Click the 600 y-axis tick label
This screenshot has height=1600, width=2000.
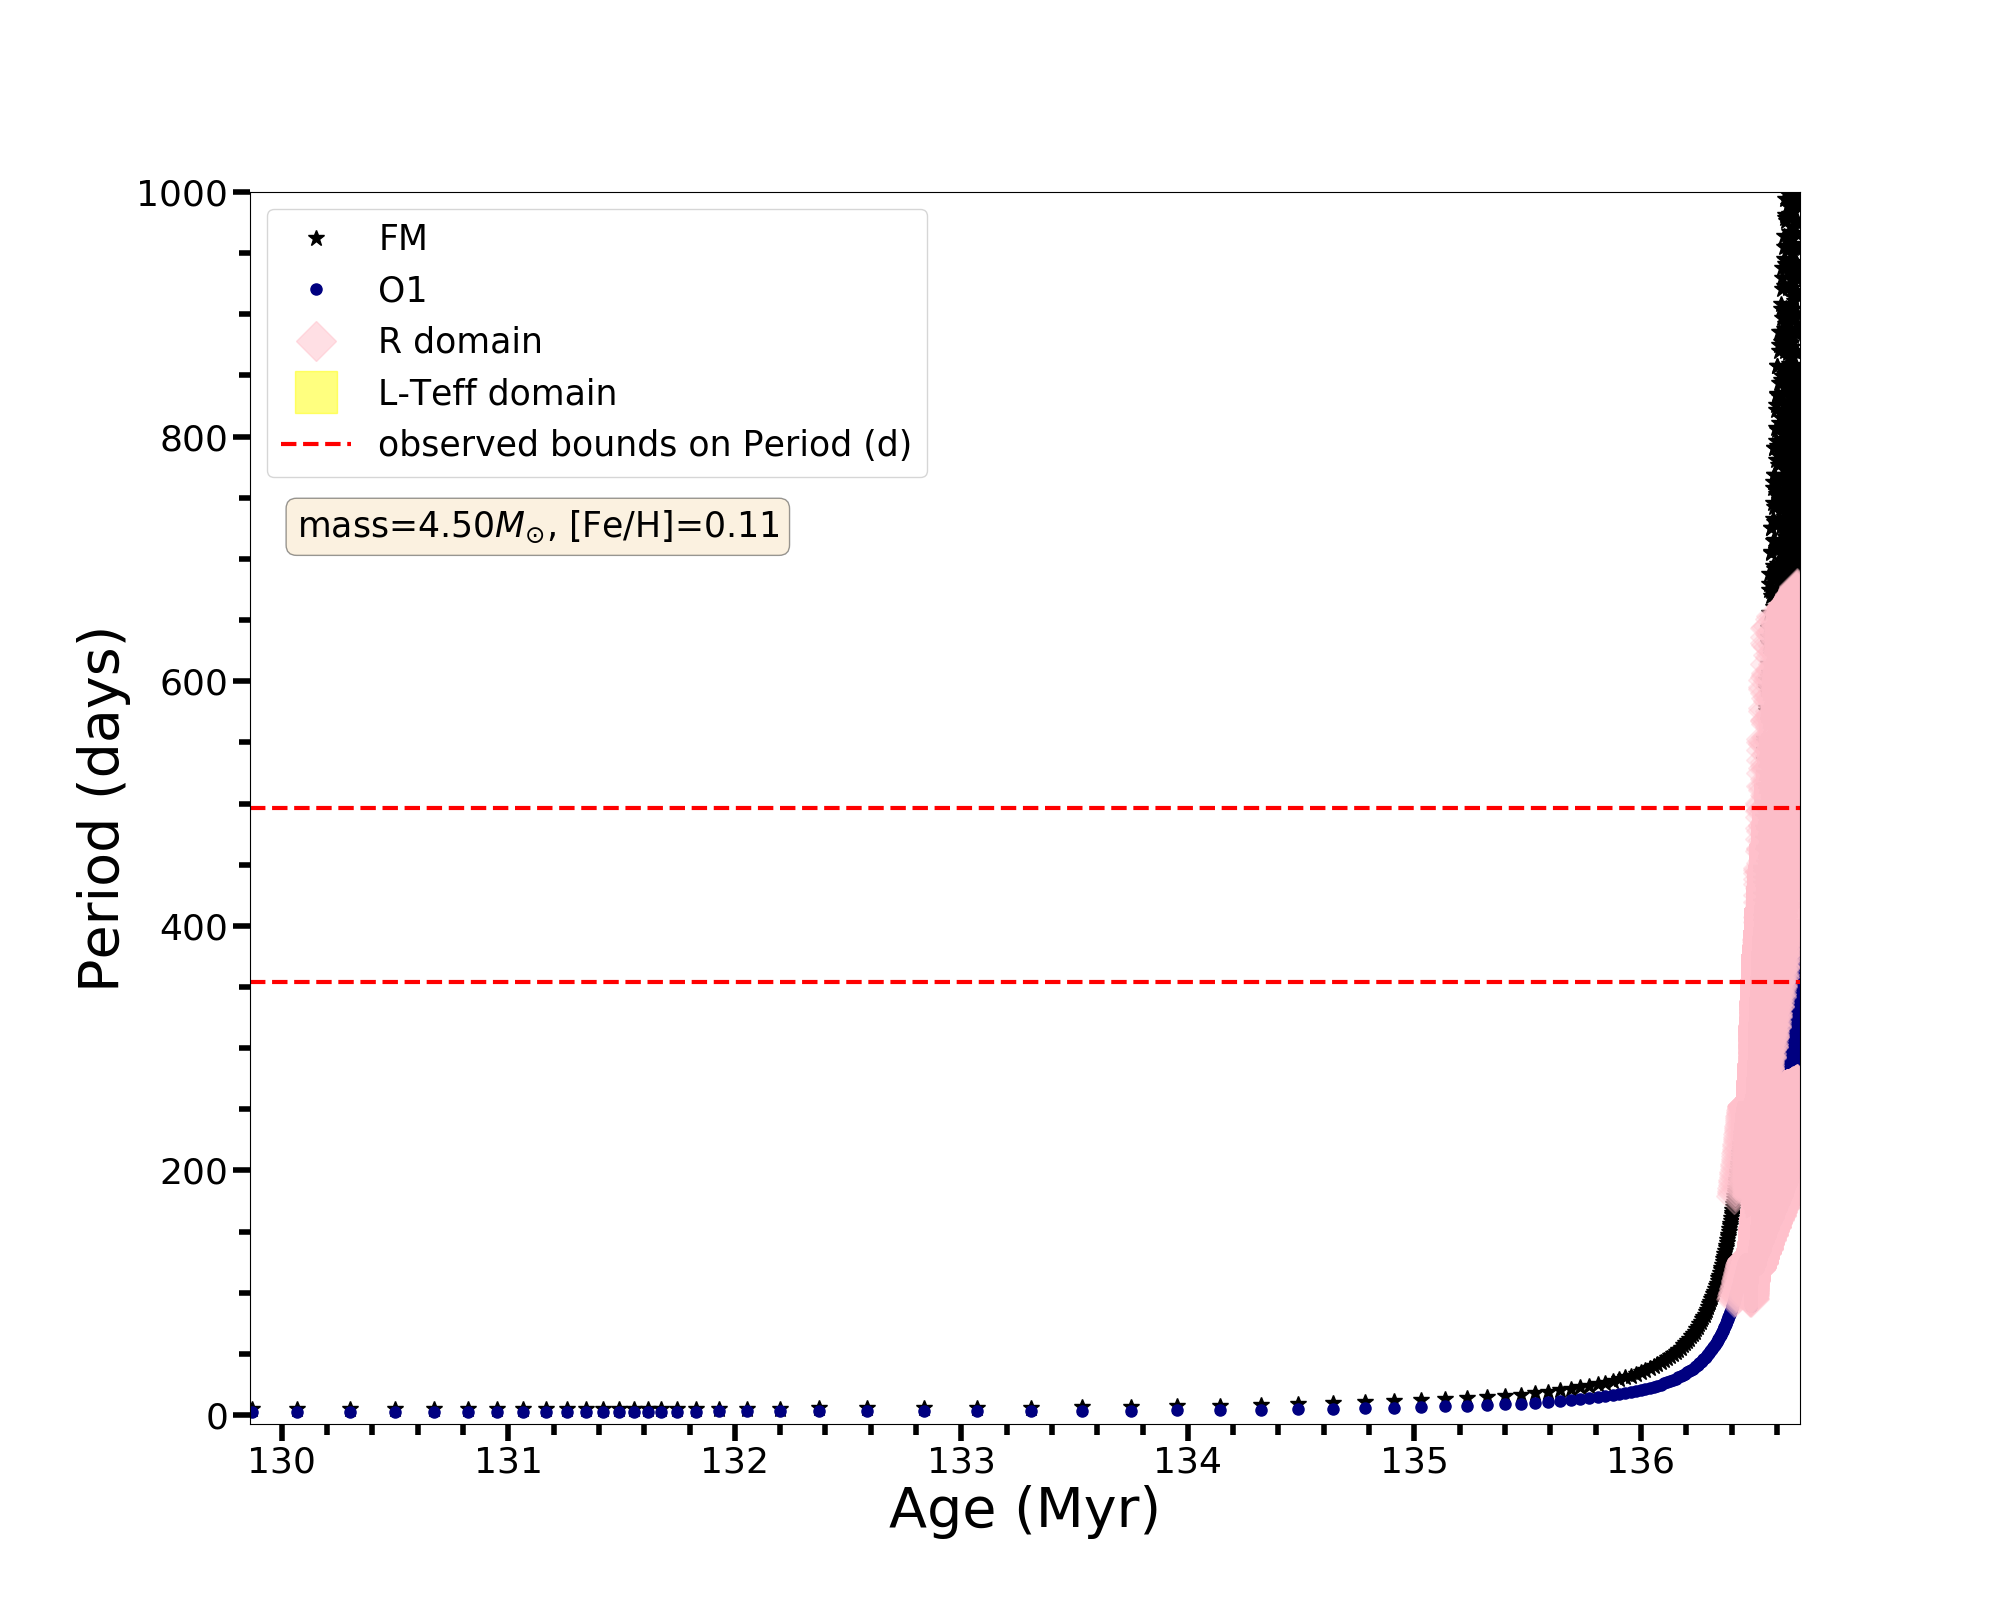pos(192,683)
